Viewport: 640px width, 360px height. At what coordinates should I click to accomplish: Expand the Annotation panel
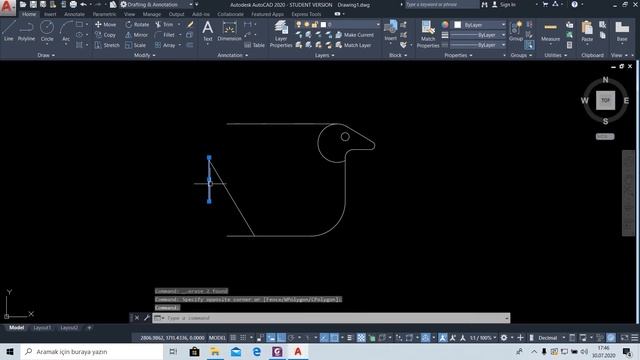point(233,55)
